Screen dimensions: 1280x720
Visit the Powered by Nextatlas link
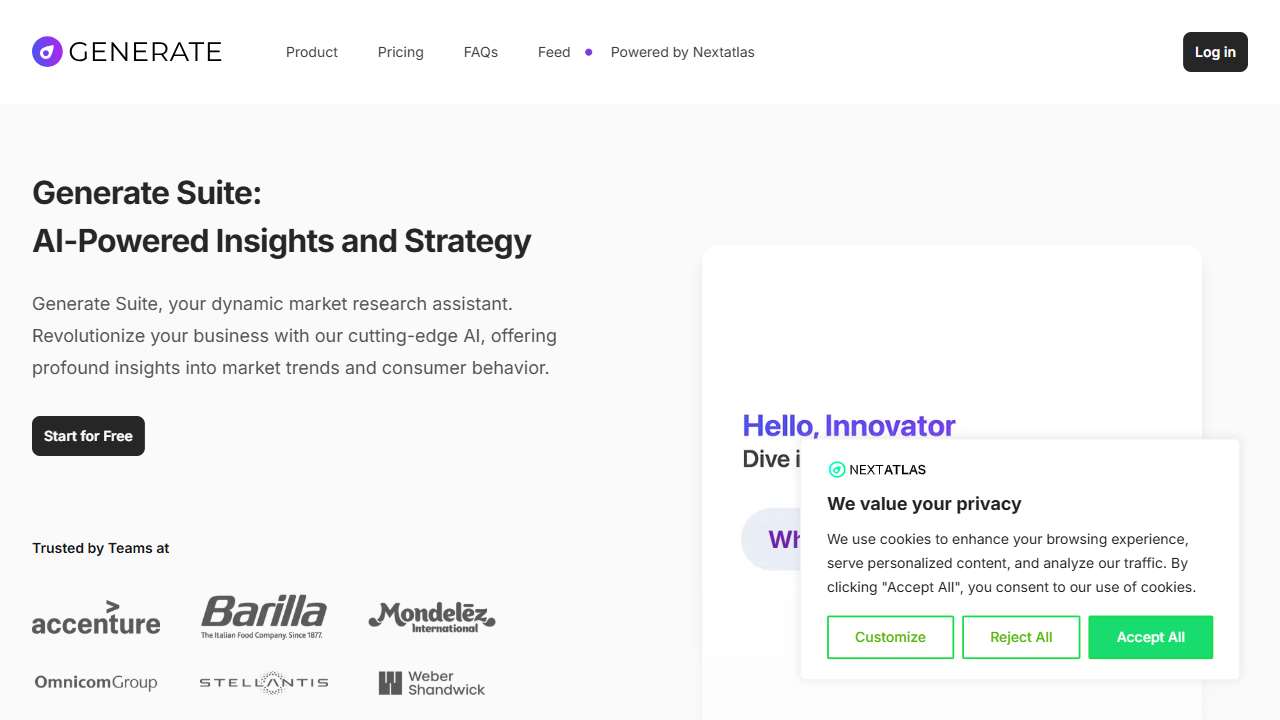(683, 52)
